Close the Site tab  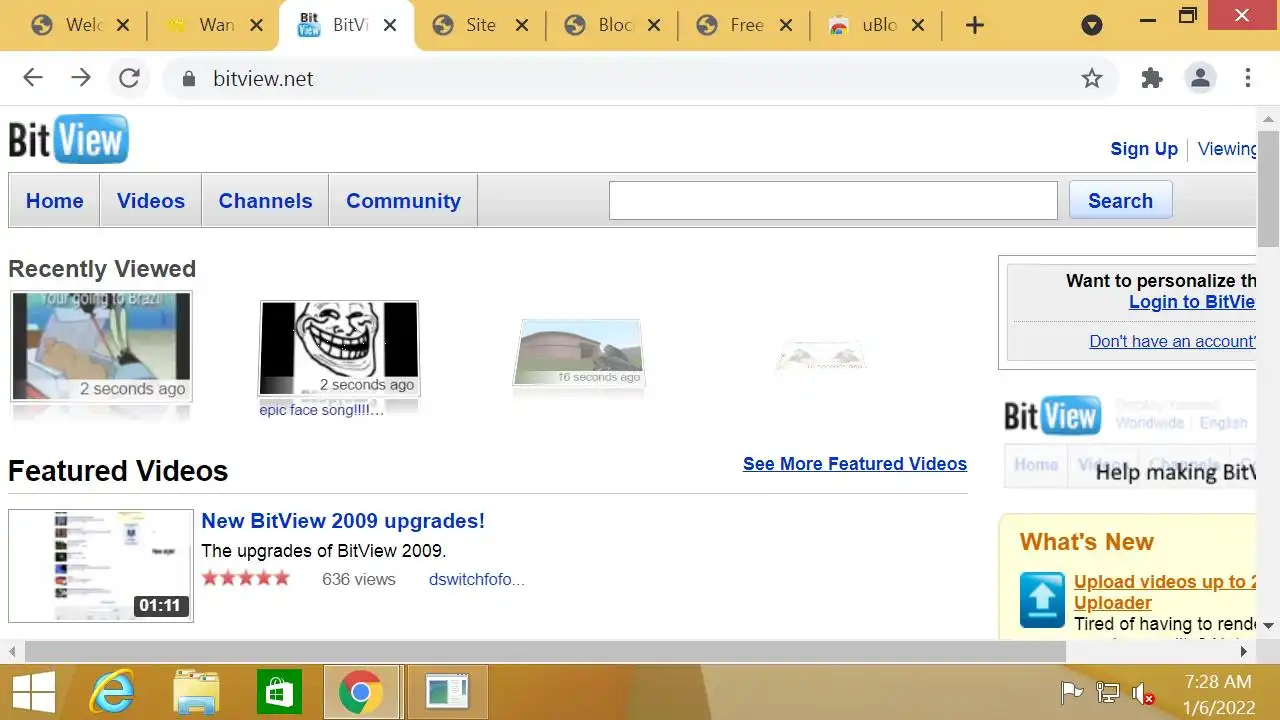520,26
